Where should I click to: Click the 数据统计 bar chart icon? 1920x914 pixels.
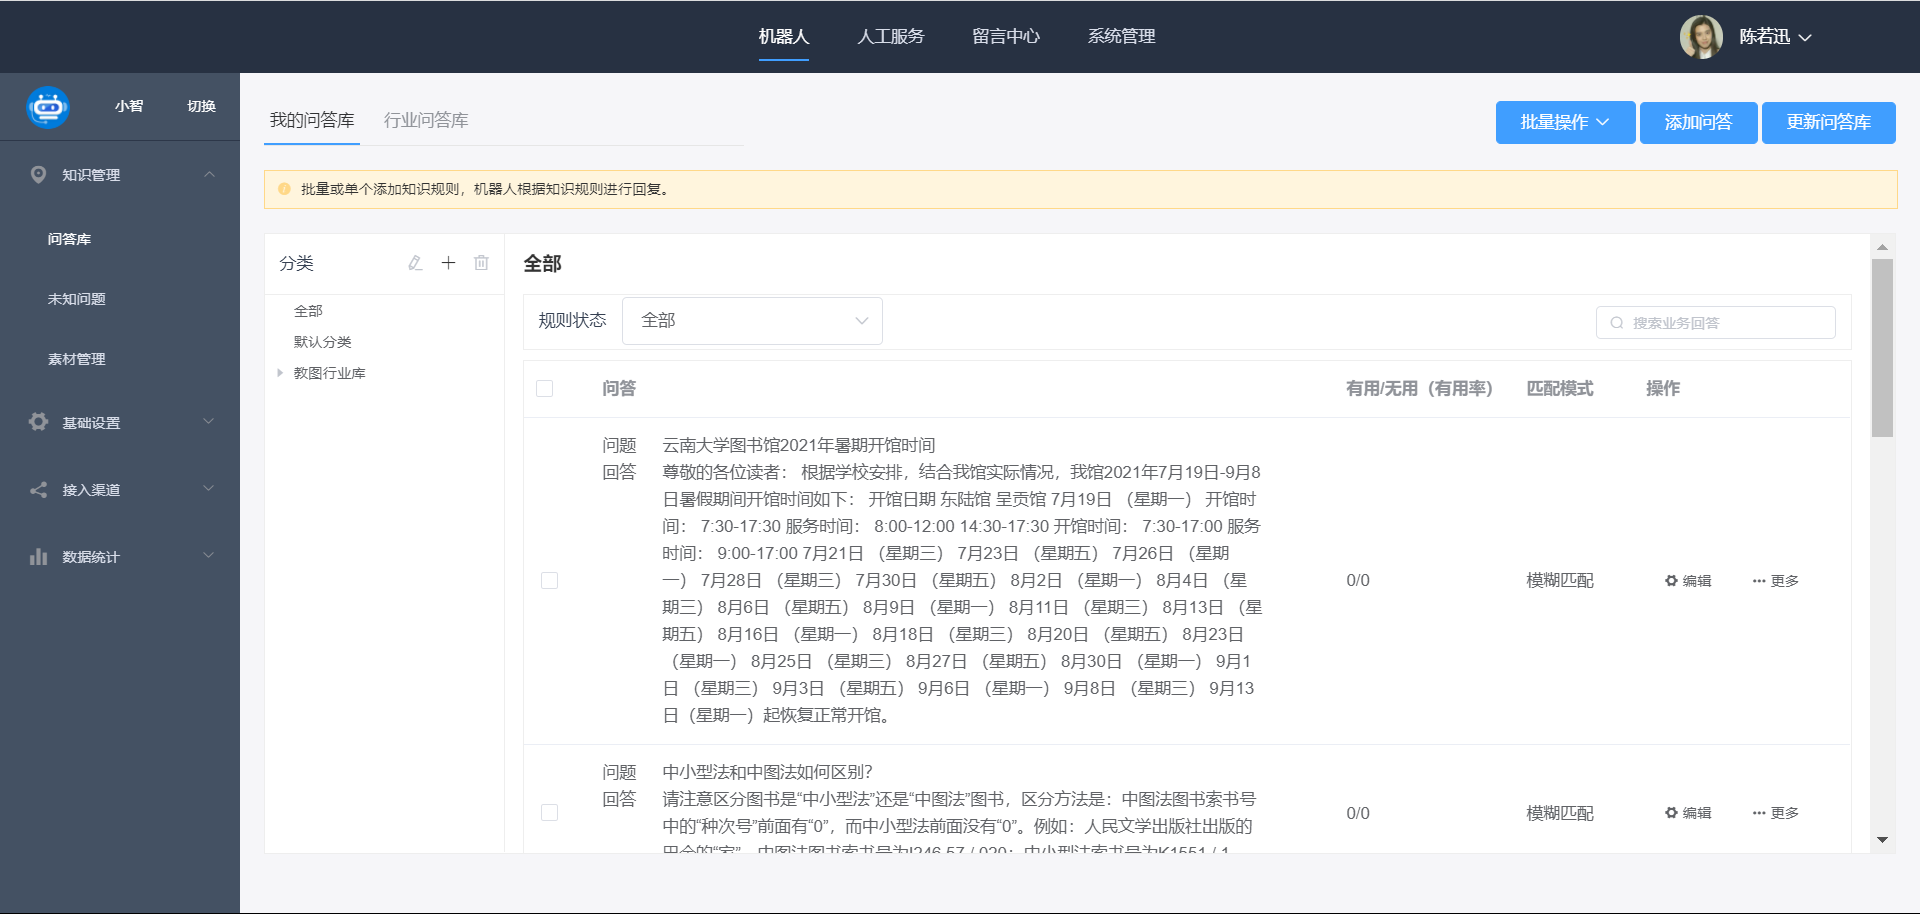39,557
